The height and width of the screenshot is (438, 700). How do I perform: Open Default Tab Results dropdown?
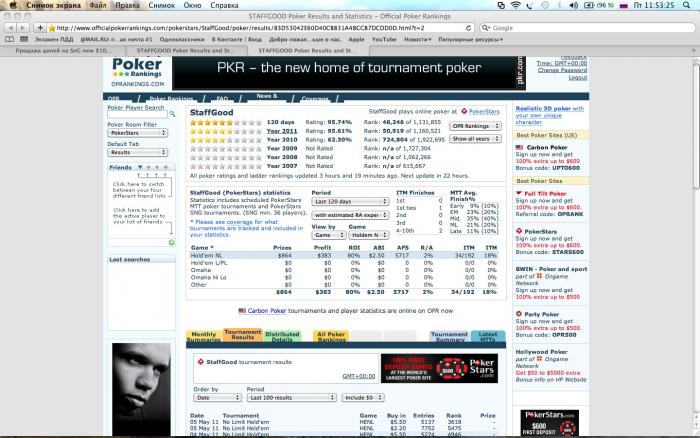[x=138, y=152]
